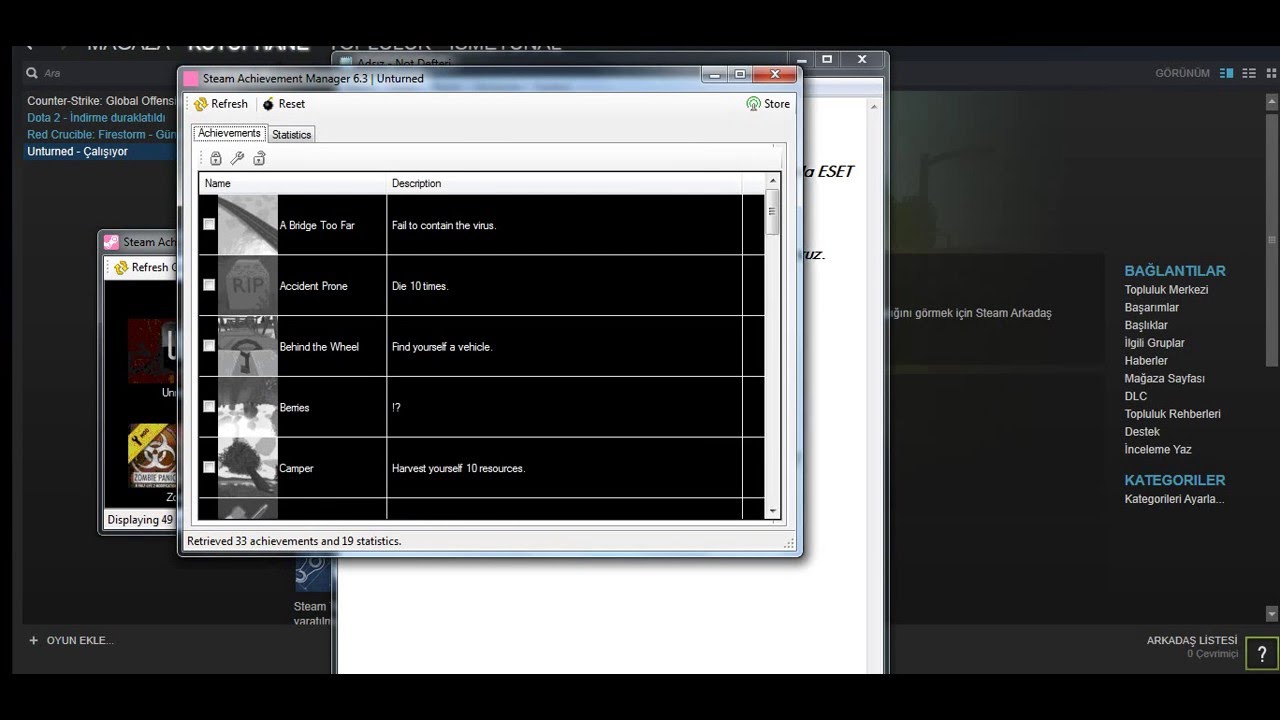Open Kategorileri Ayarla link
Screen dimensions: 1280x720
tap(1174, 499)
